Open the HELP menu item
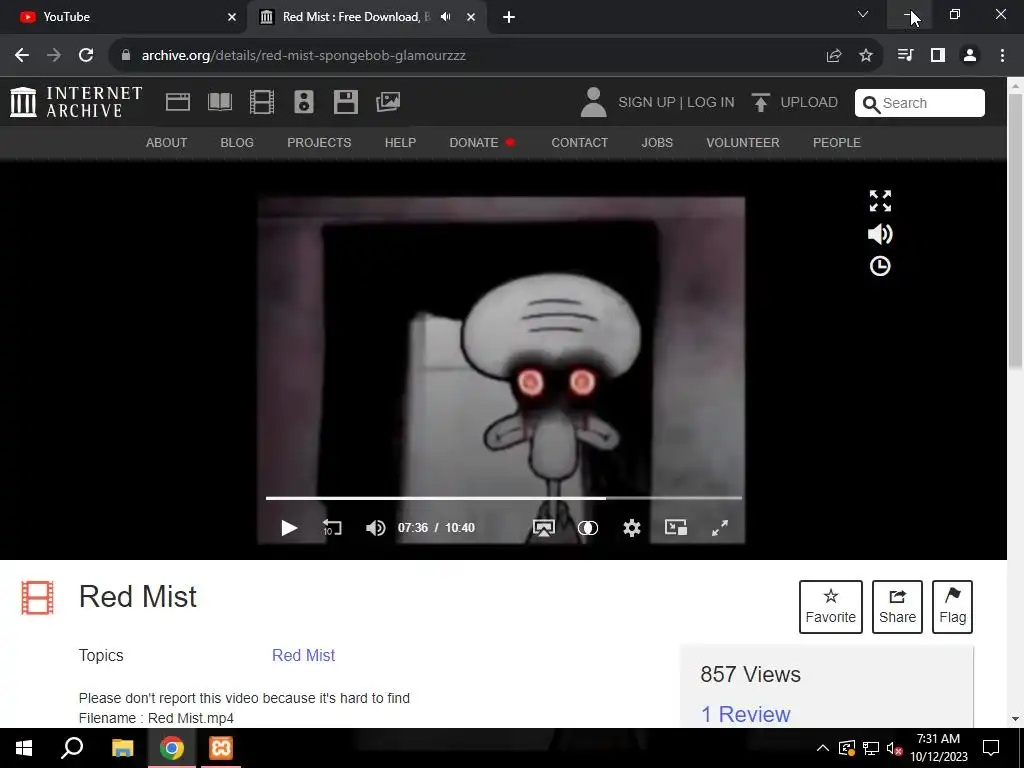 click(x=400, y=142)
